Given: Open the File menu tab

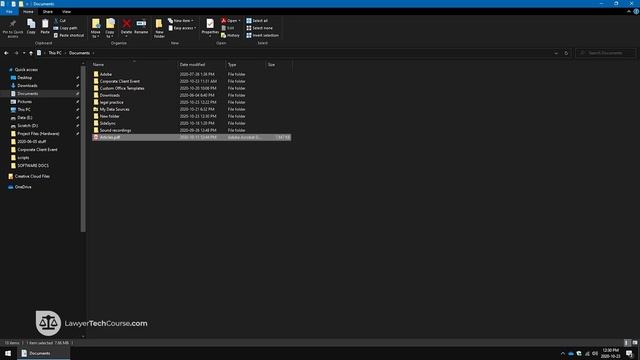Looking at the screenshot, I should (x=9, y=12).
